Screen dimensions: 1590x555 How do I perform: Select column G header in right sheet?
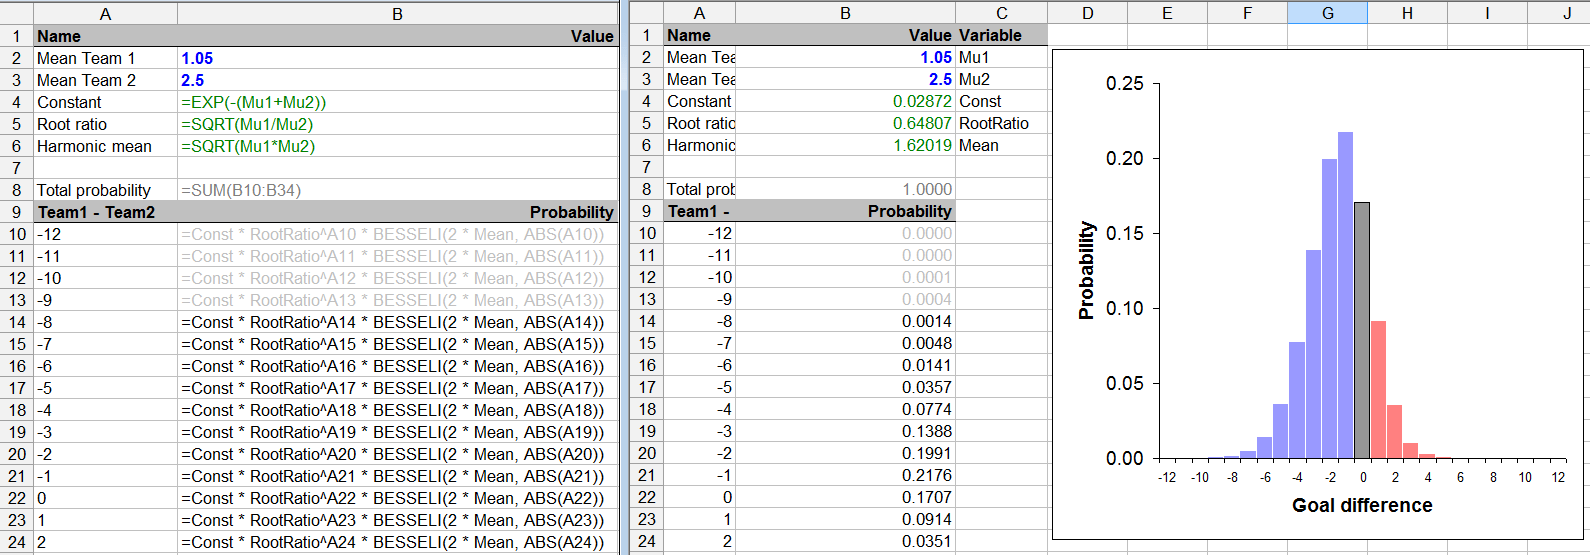[x=1327, y=13]
